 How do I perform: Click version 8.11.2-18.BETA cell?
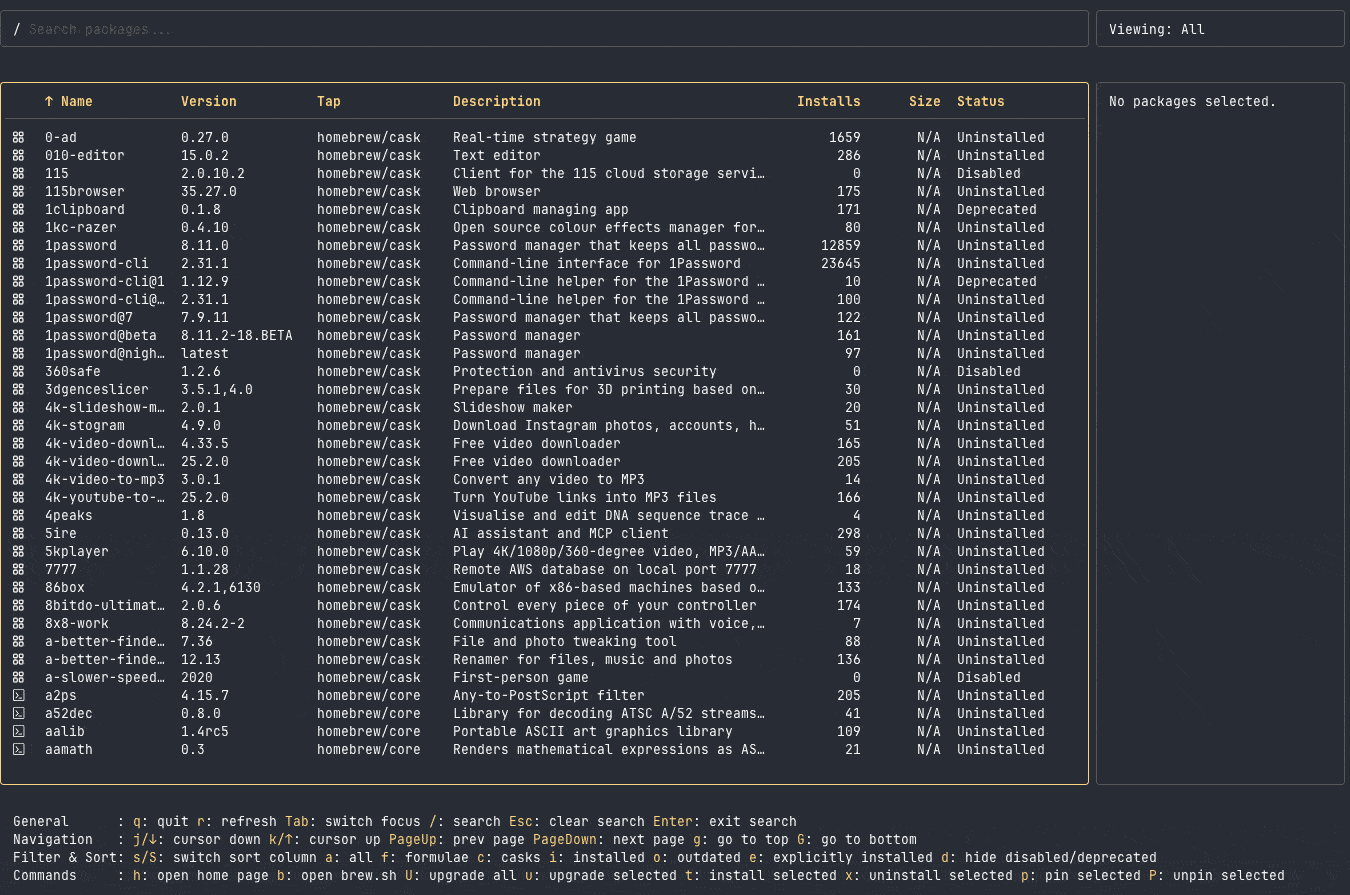(237, 335)
